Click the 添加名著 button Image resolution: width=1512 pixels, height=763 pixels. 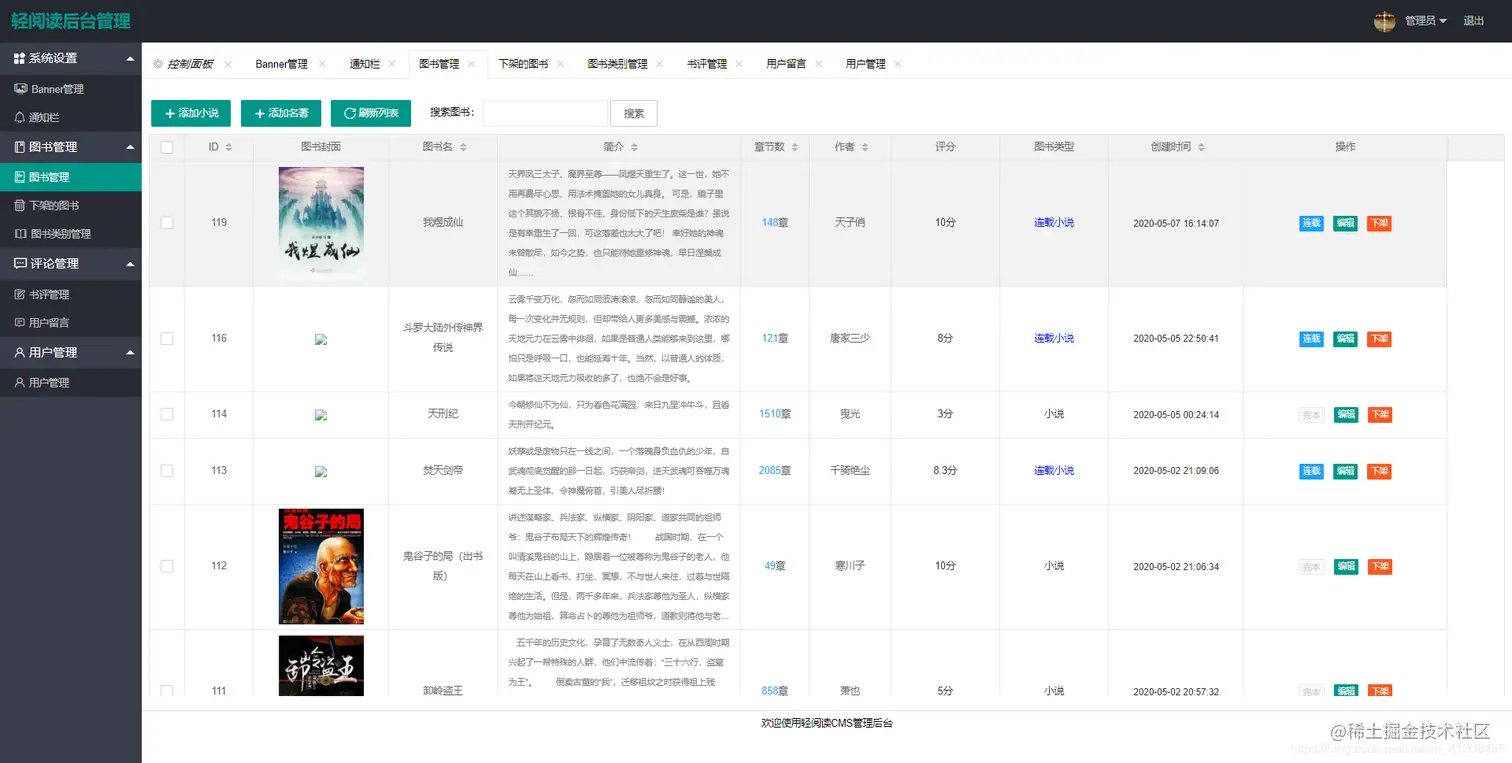(x=281, y=113)
